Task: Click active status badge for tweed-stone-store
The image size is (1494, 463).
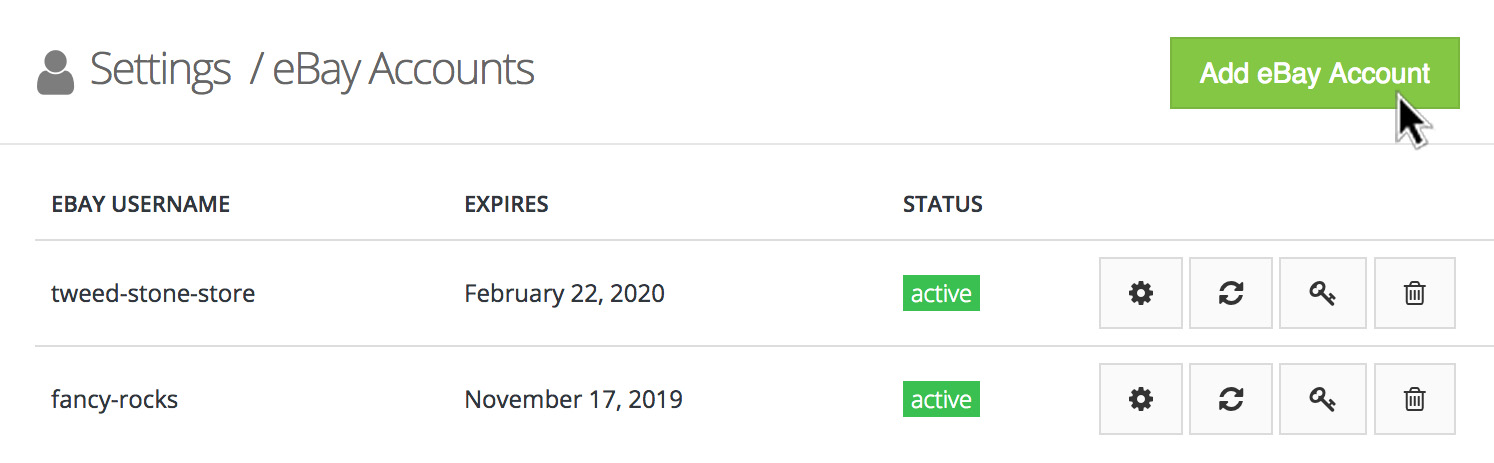Action: click(941, 294)
